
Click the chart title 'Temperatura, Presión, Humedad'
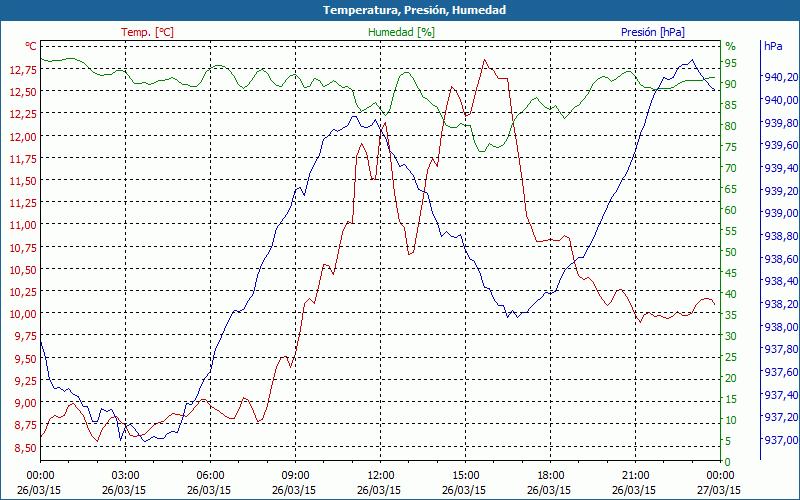pyautogui.click(x=414, y=10)
